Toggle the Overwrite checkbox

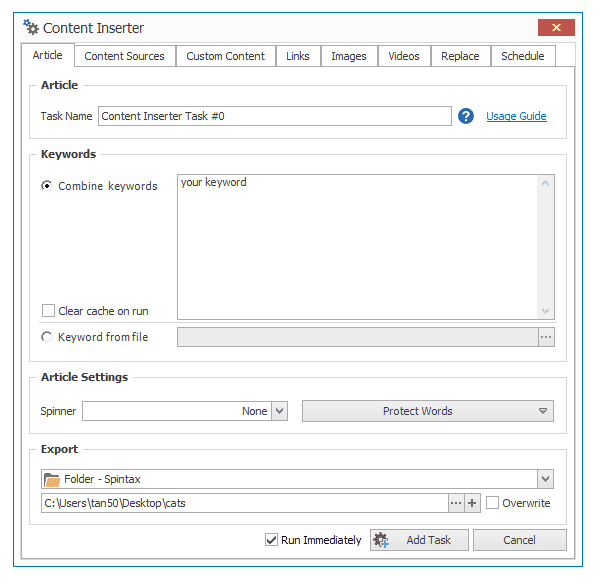coord(492,503)
